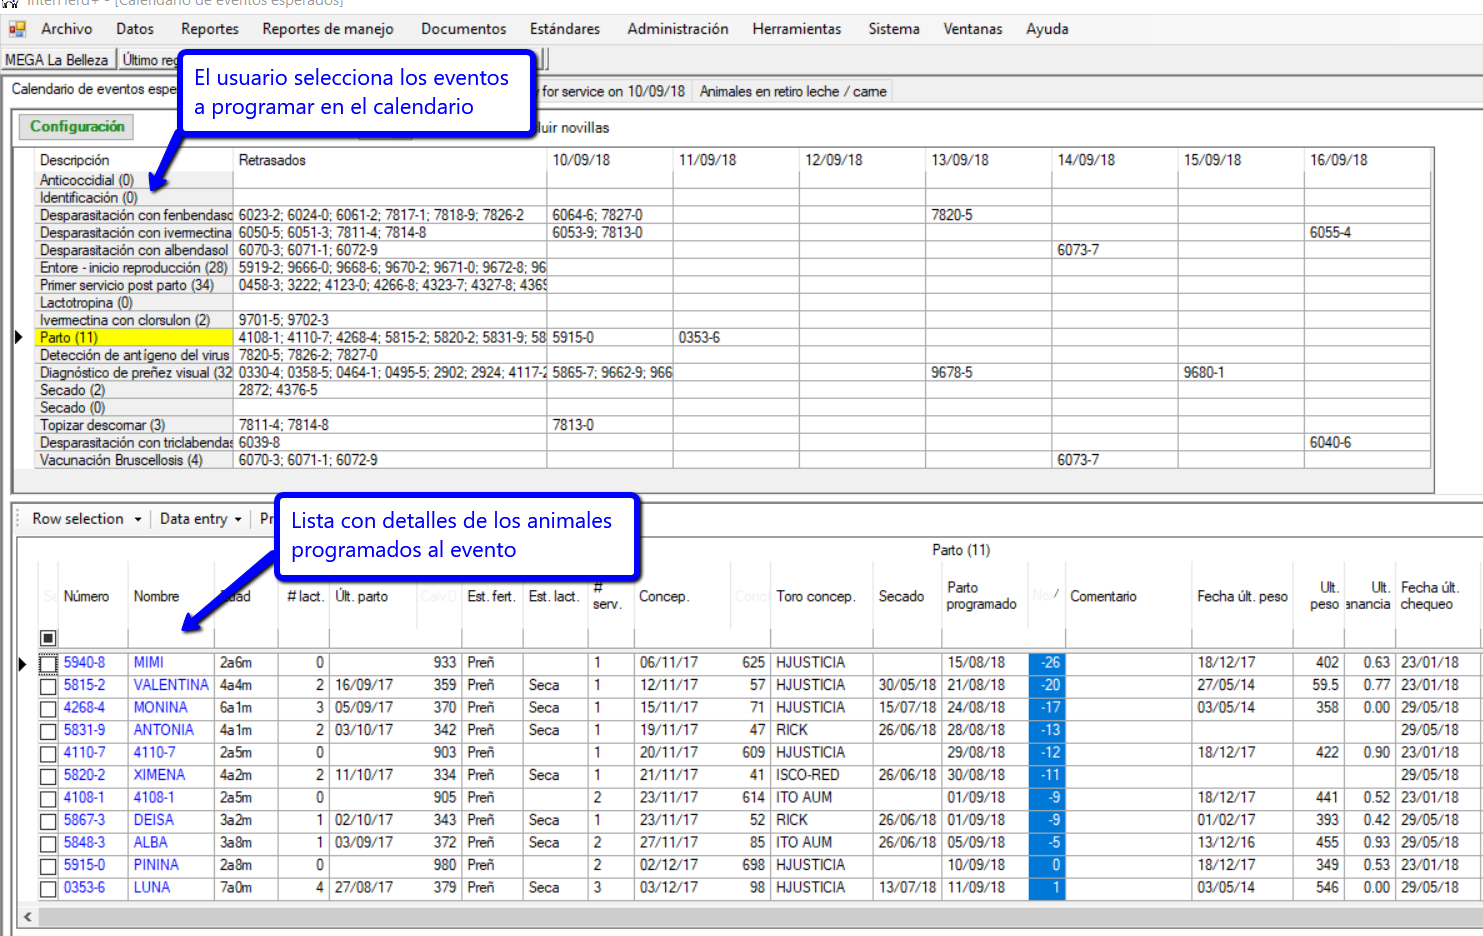This screenshot has width=1483, height=936.
Task: Open the Reportes menu
Action: click(210, 29)
